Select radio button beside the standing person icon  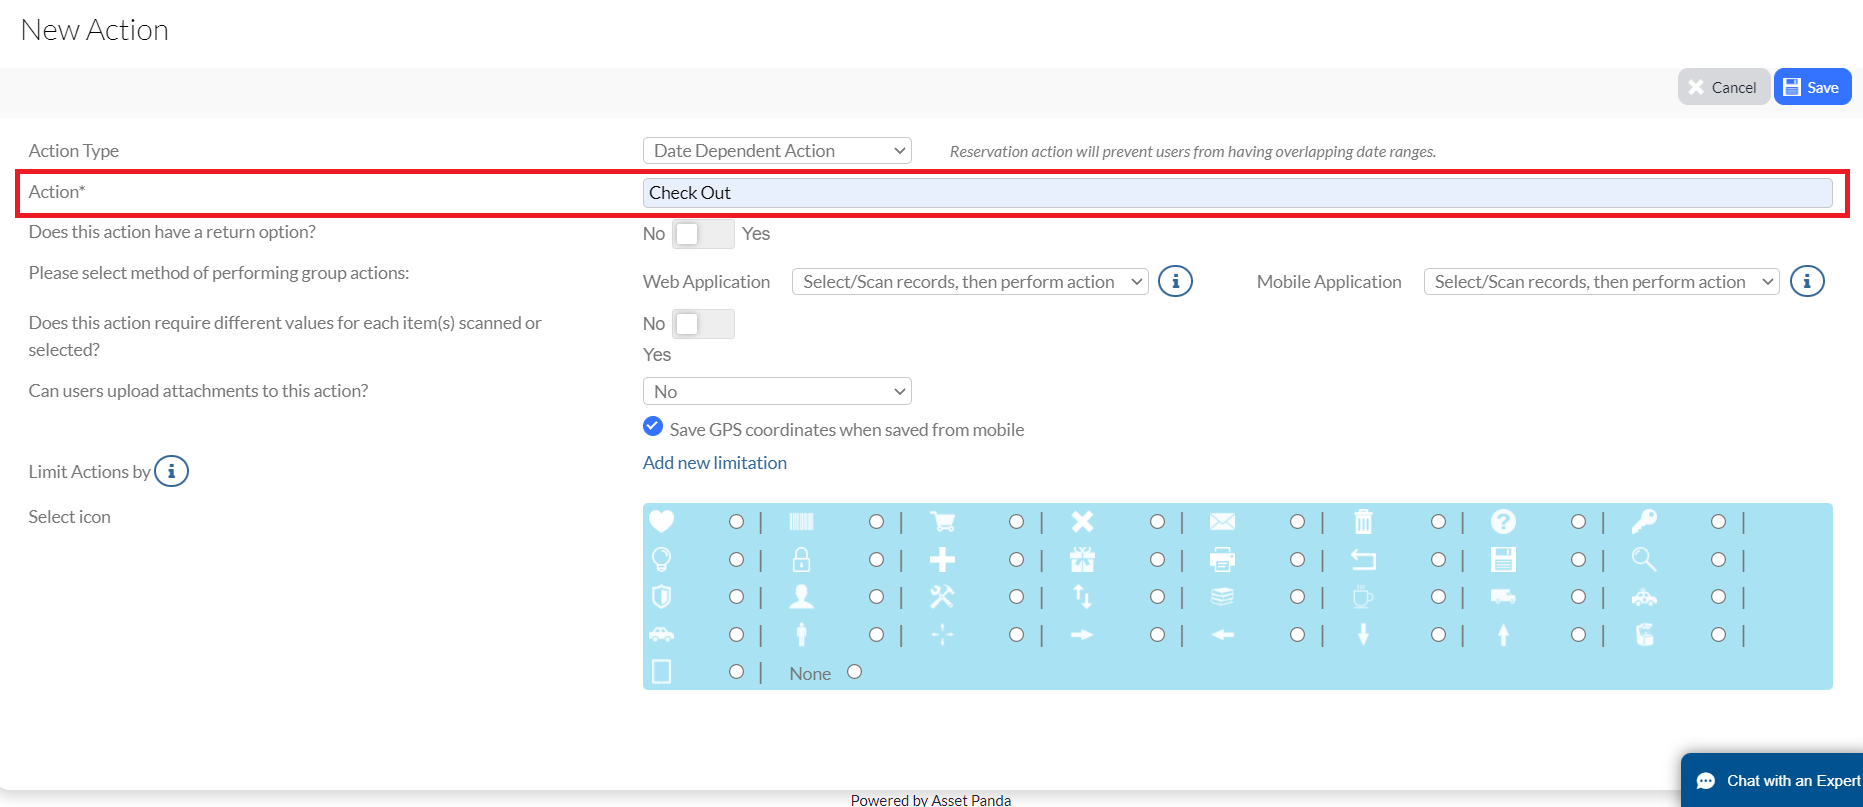tap(876, 634)
